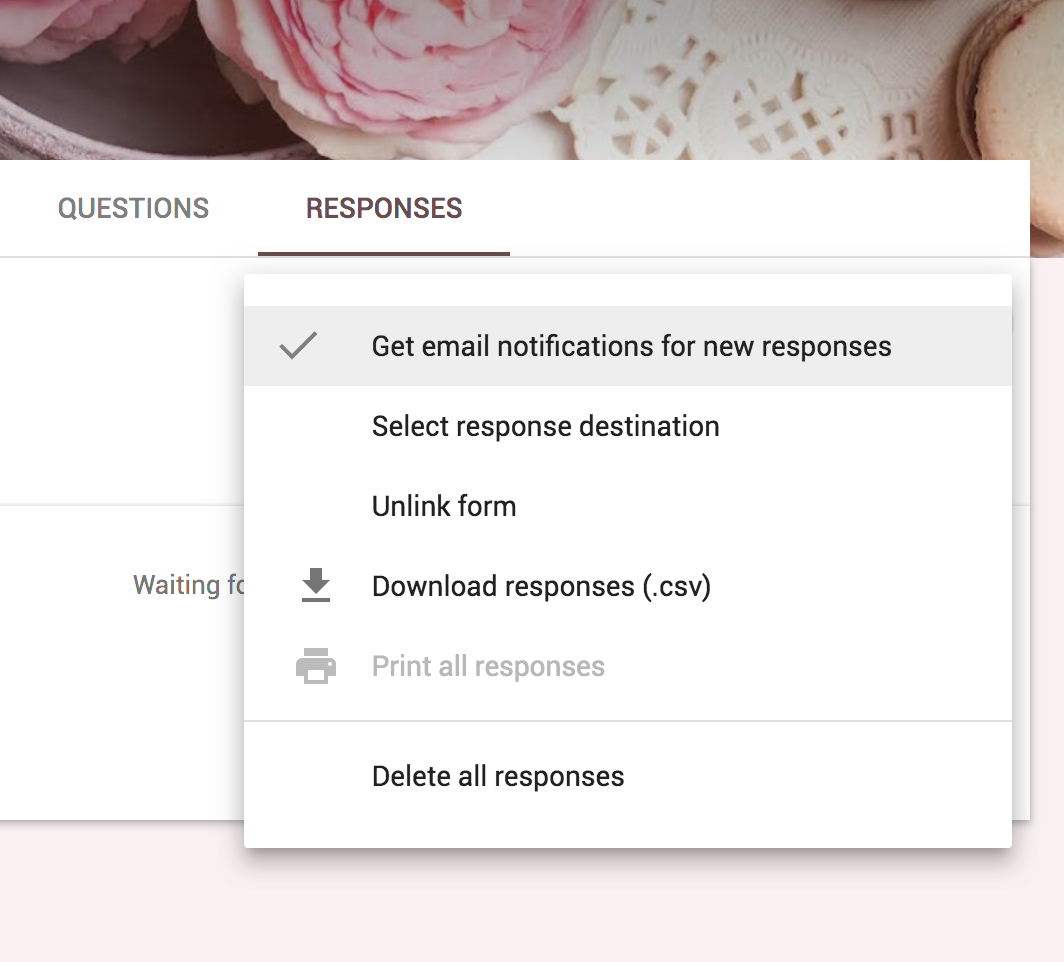Select Unlink form from the menu
The height and width of the screenshot is (962, 1064).
444,506
